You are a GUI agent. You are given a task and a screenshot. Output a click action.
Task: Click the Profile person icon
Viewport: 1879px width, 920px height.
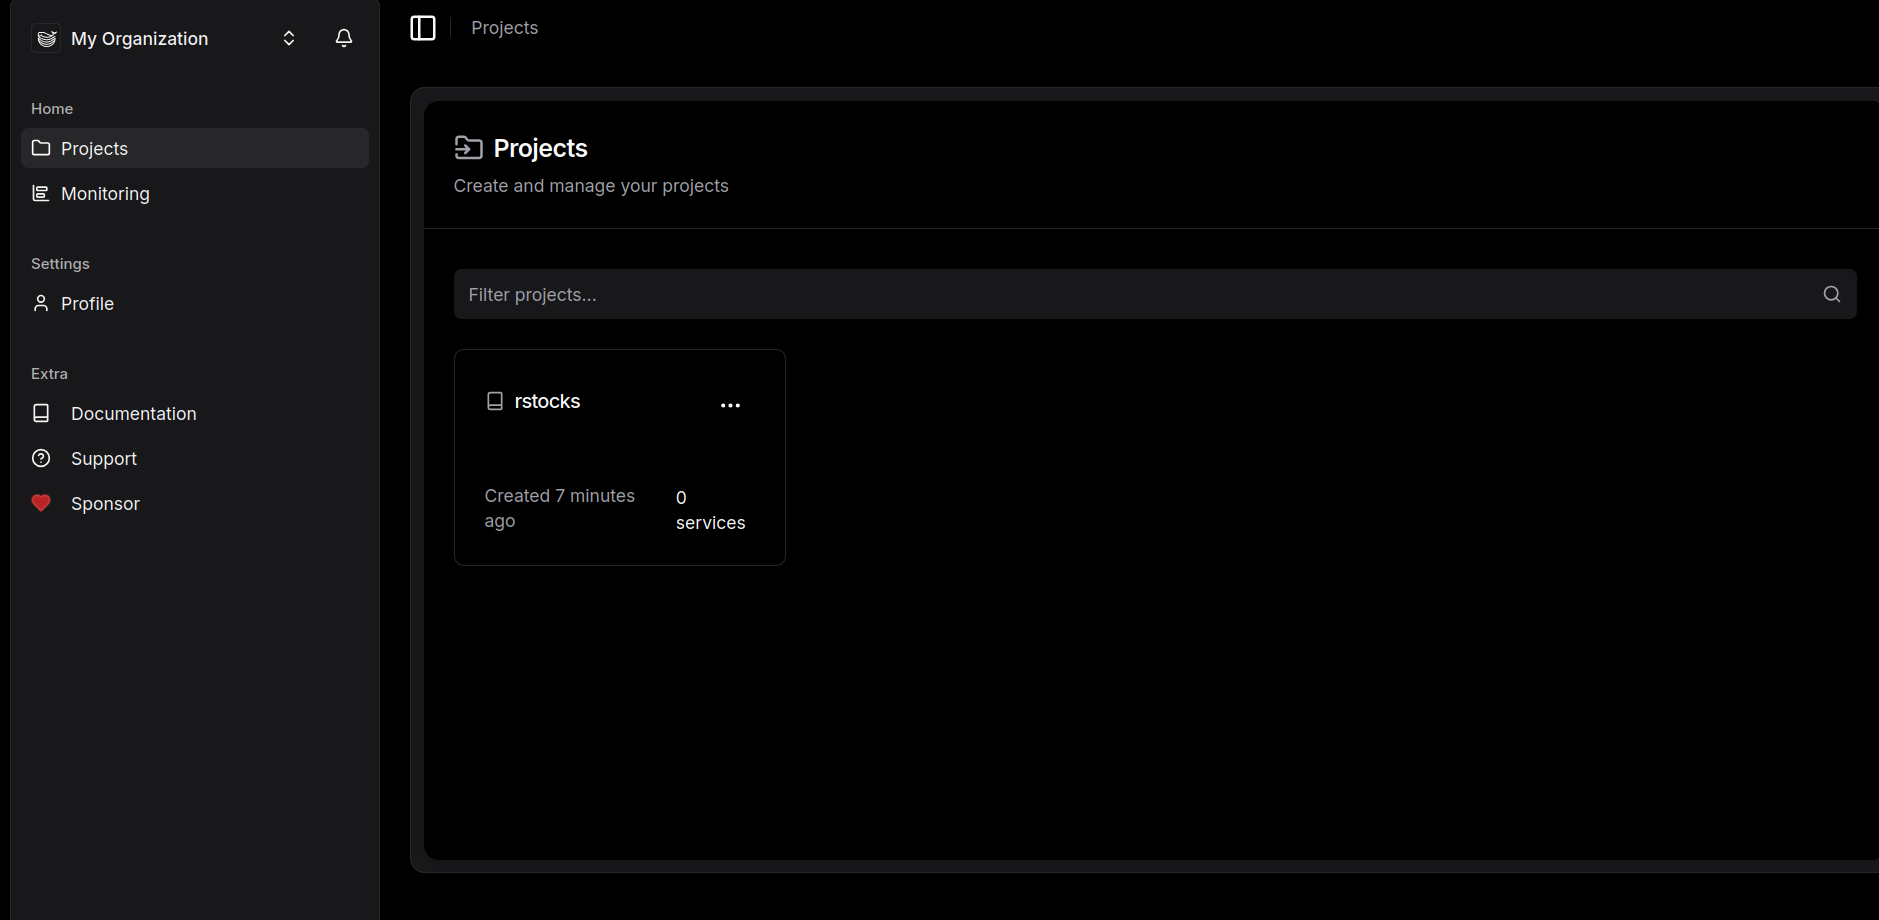point(41,303)
